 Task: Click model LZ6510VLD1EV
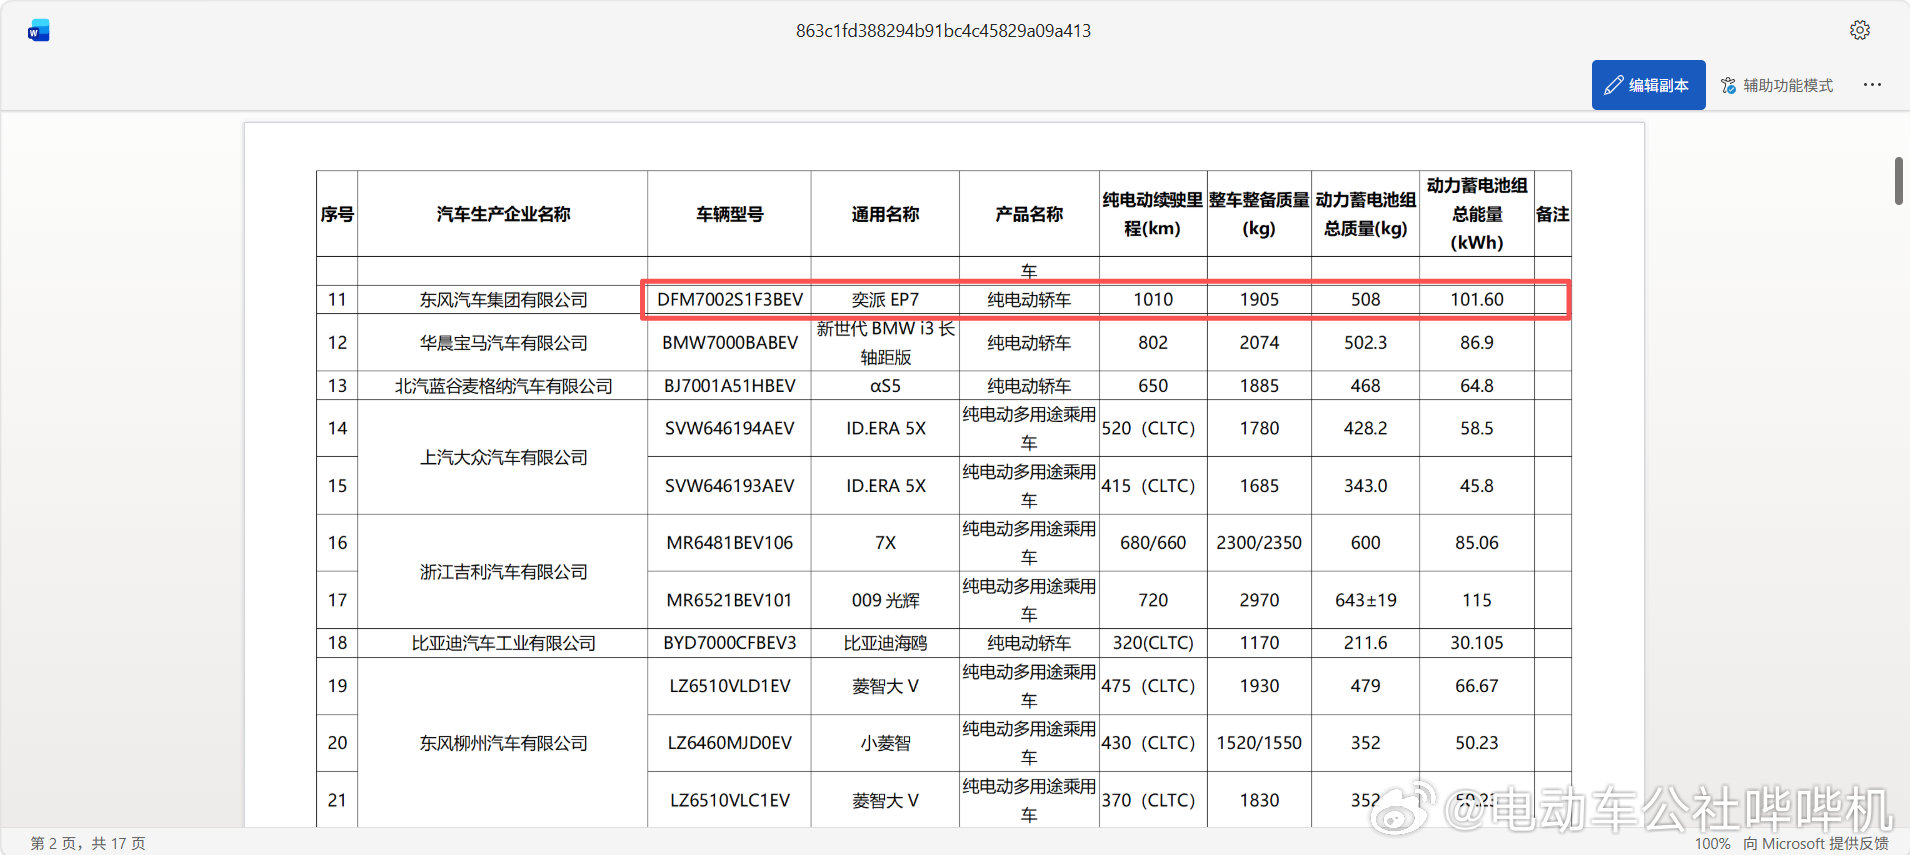click(730, 685)
